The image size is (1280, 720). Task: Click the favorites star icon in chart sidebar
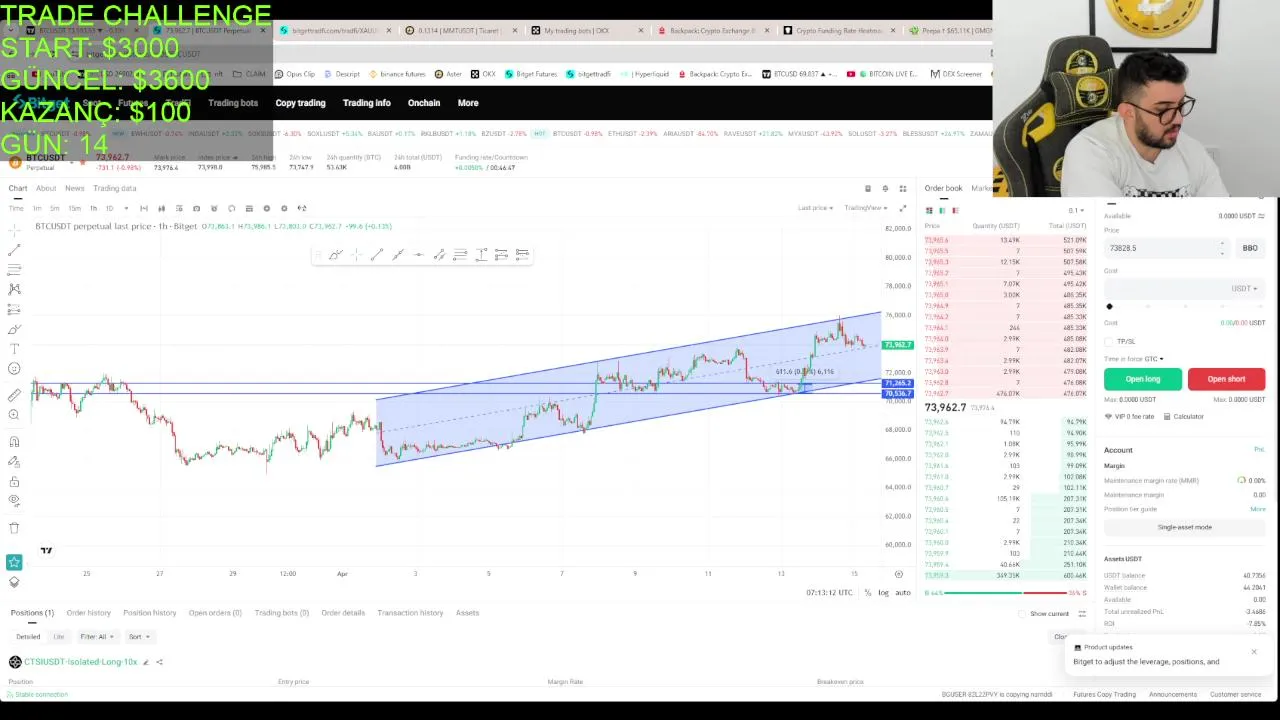[x=14, y=563]
